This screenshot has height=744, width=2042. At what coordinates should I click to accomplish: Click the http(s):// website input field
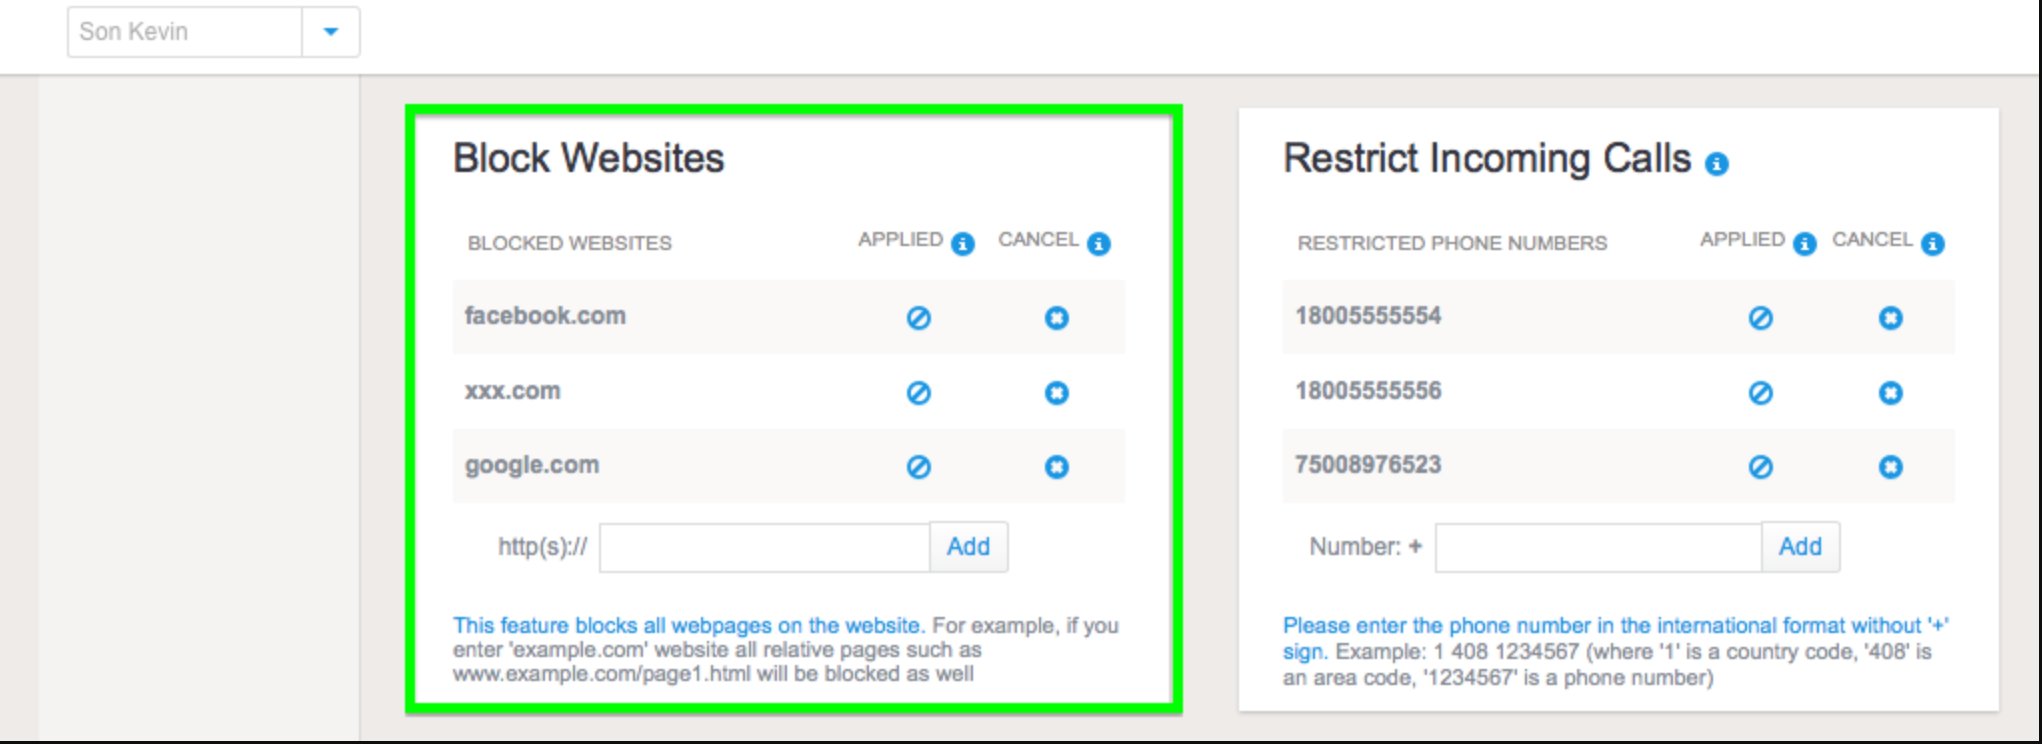(x=765, y=547)
